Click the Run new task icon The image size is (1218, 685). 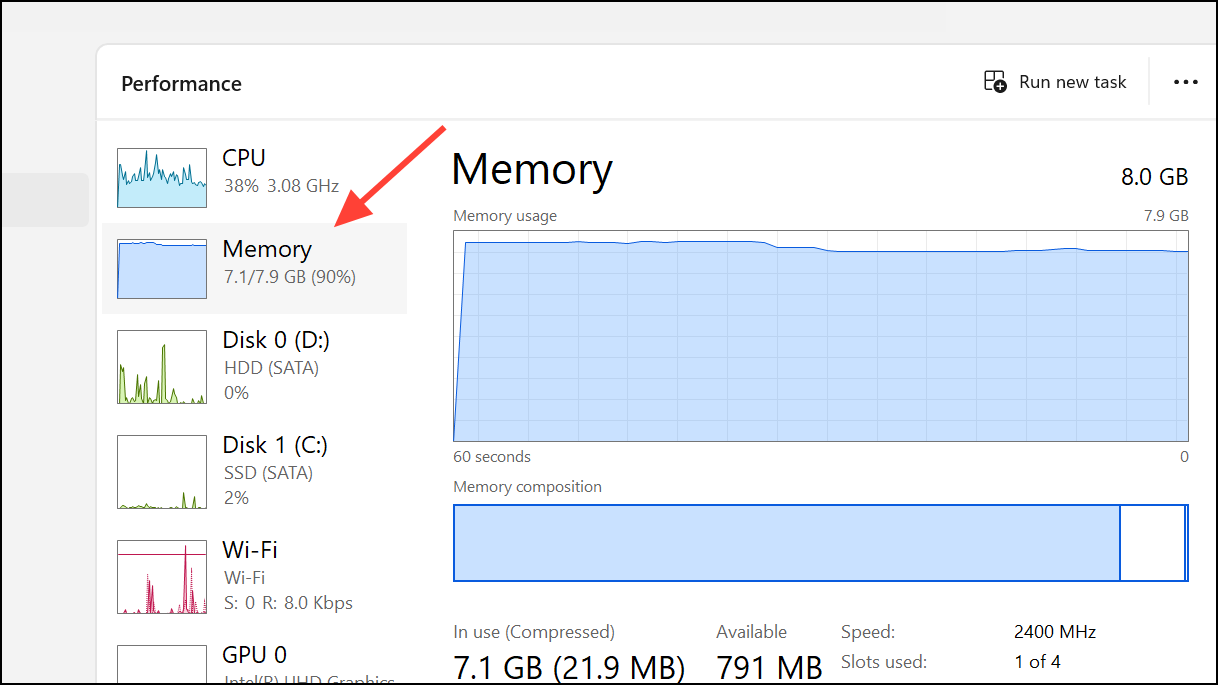994,81
